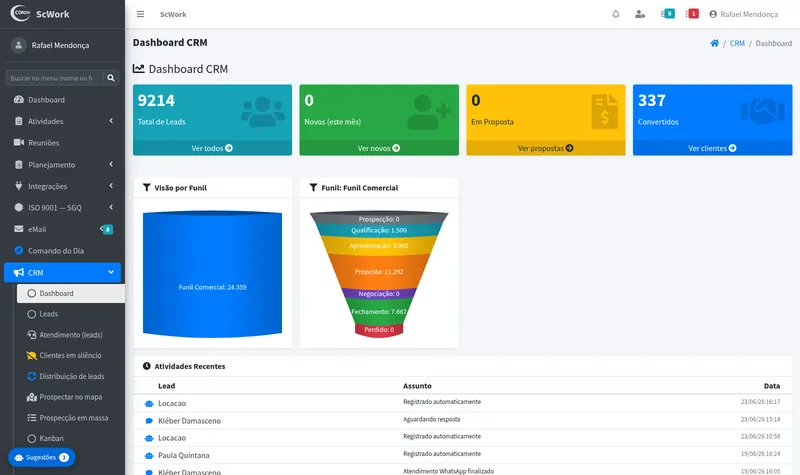Click the group-of-people icon on Total de Leads

coord(263,112)
